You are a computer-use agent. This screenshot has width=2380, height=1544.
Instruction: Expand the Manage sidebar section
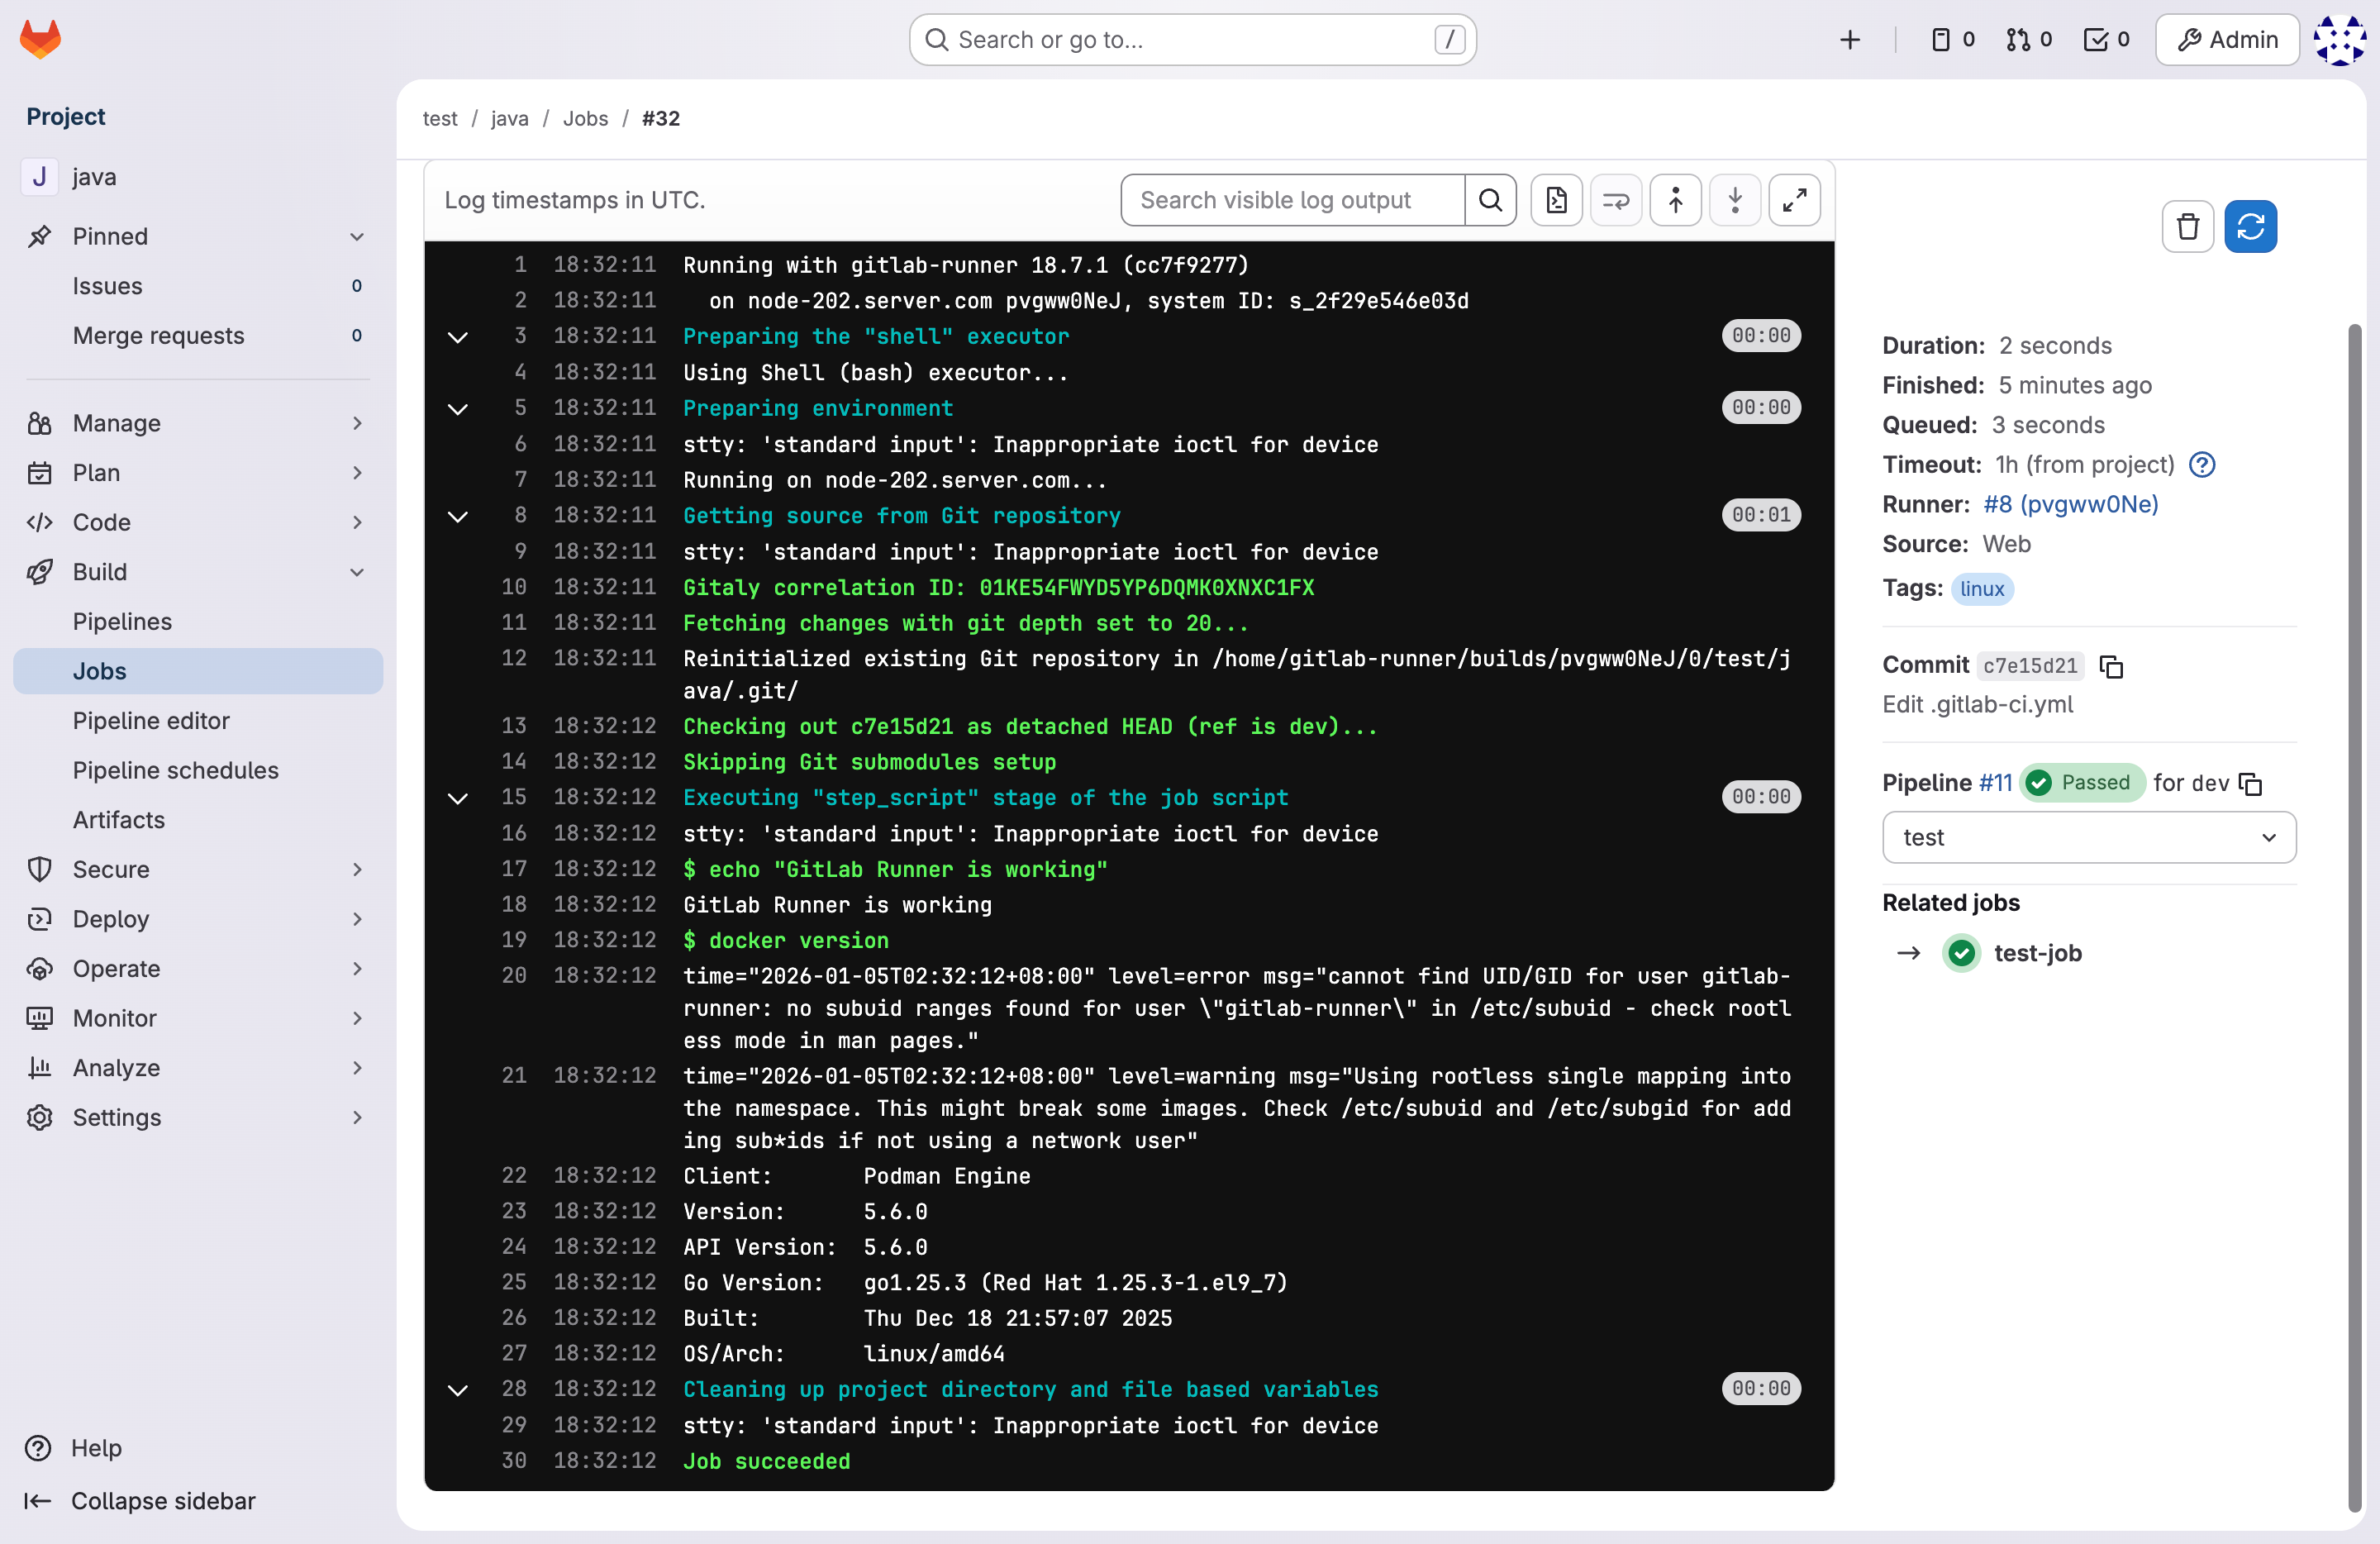(196, 423)
